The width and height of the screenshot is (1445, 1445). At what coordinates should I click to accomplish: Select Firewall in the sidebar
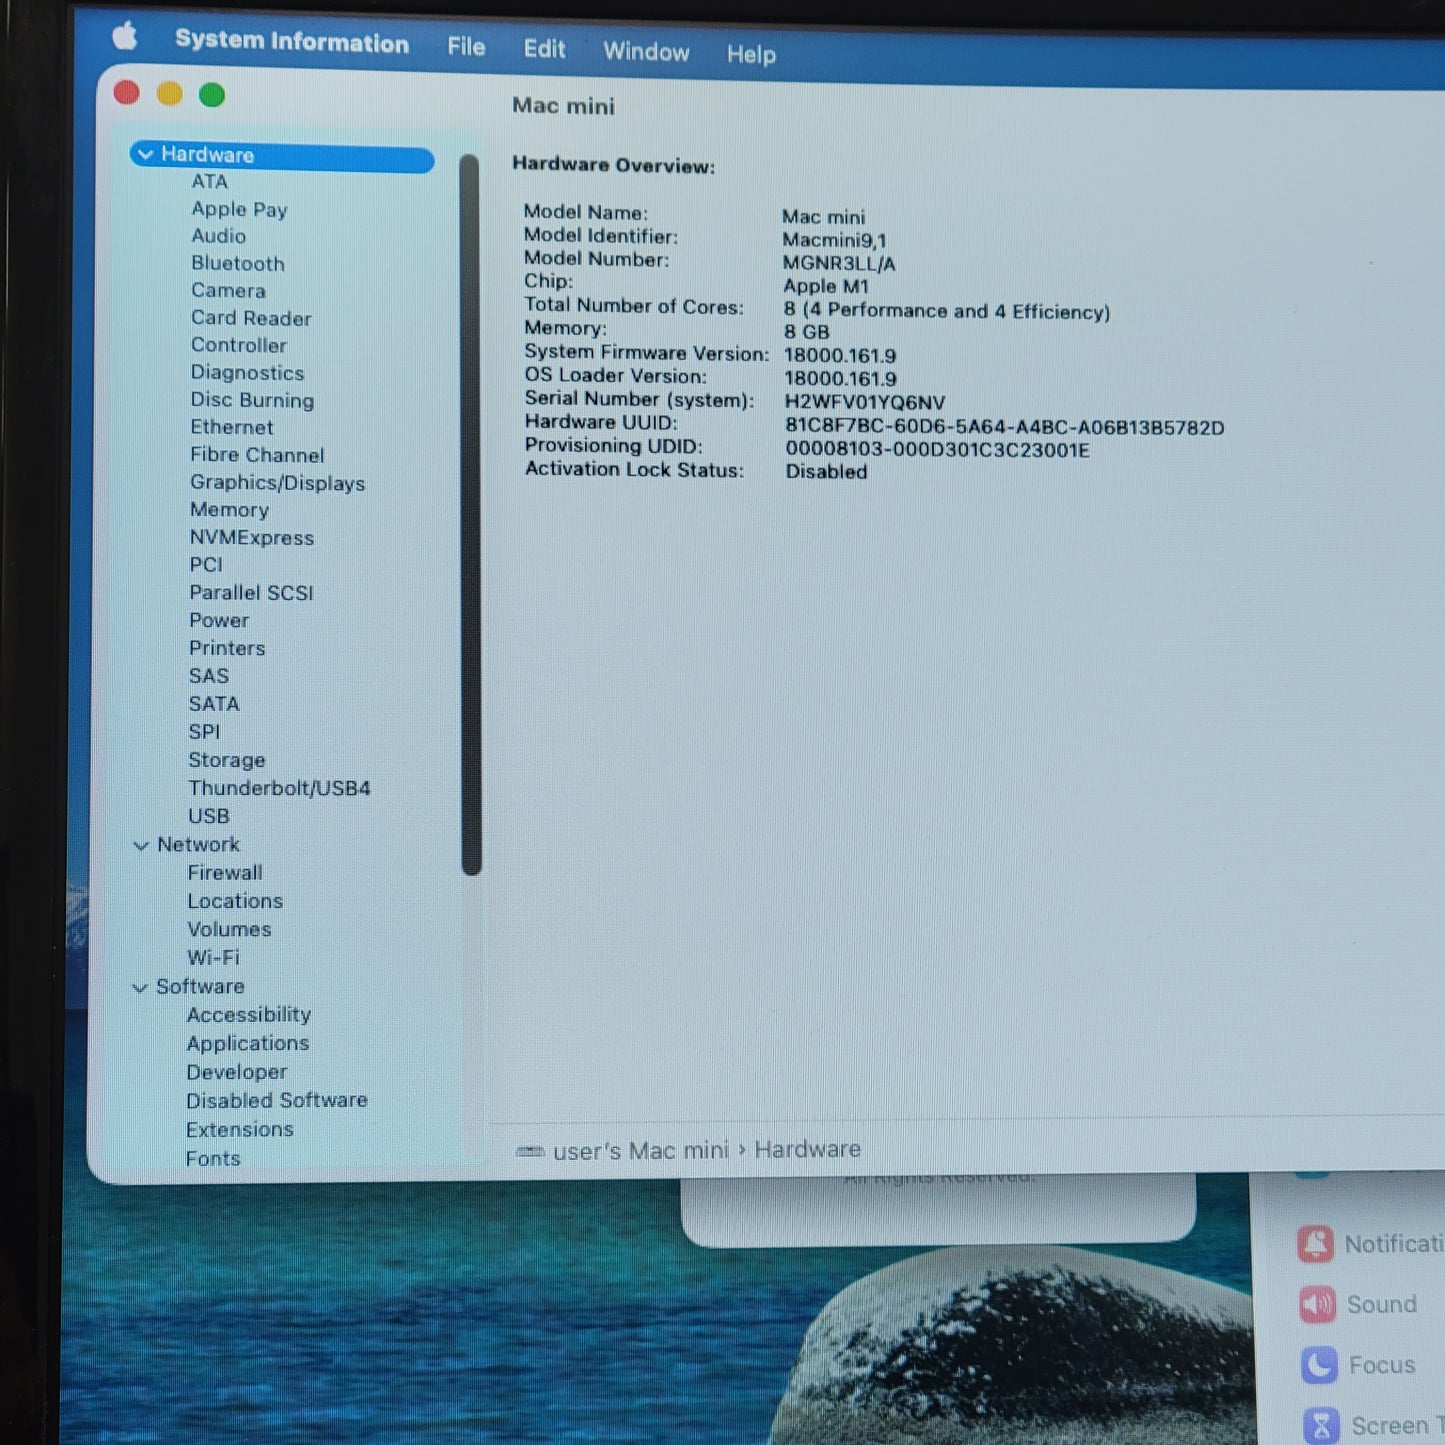coord(225,873)
